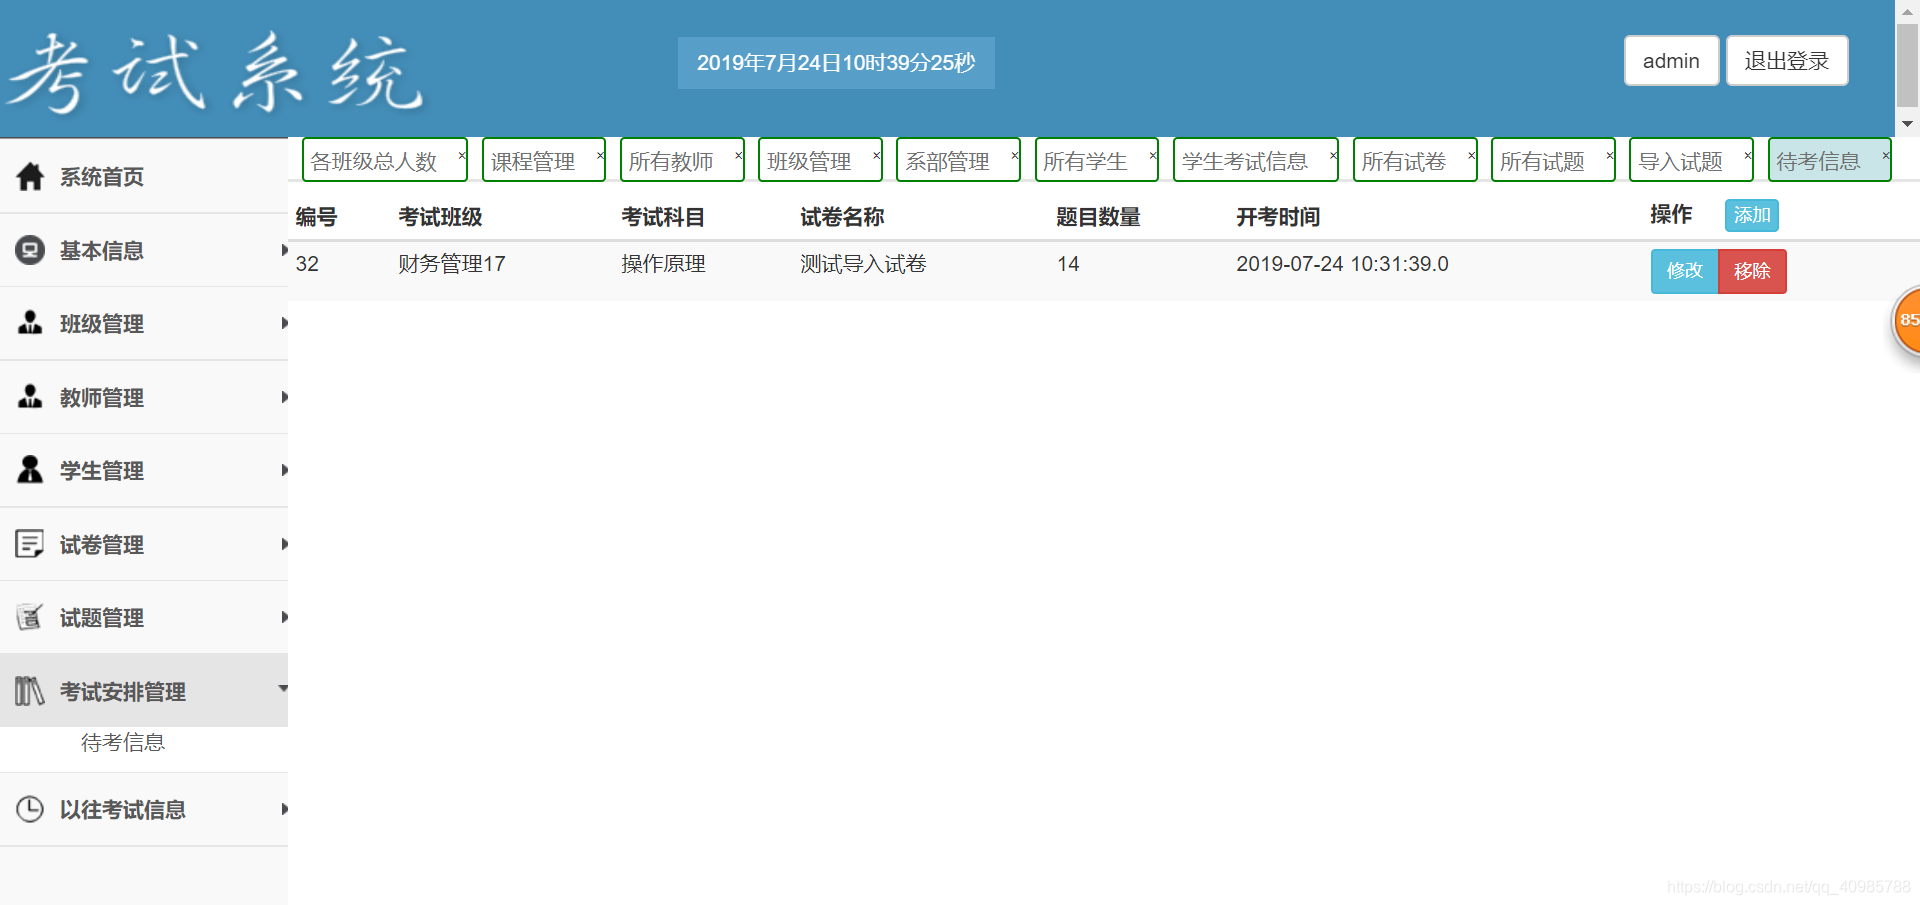Click the 财务管理17 class cell
Screen dimensions: 1920x905
point(452,264)
